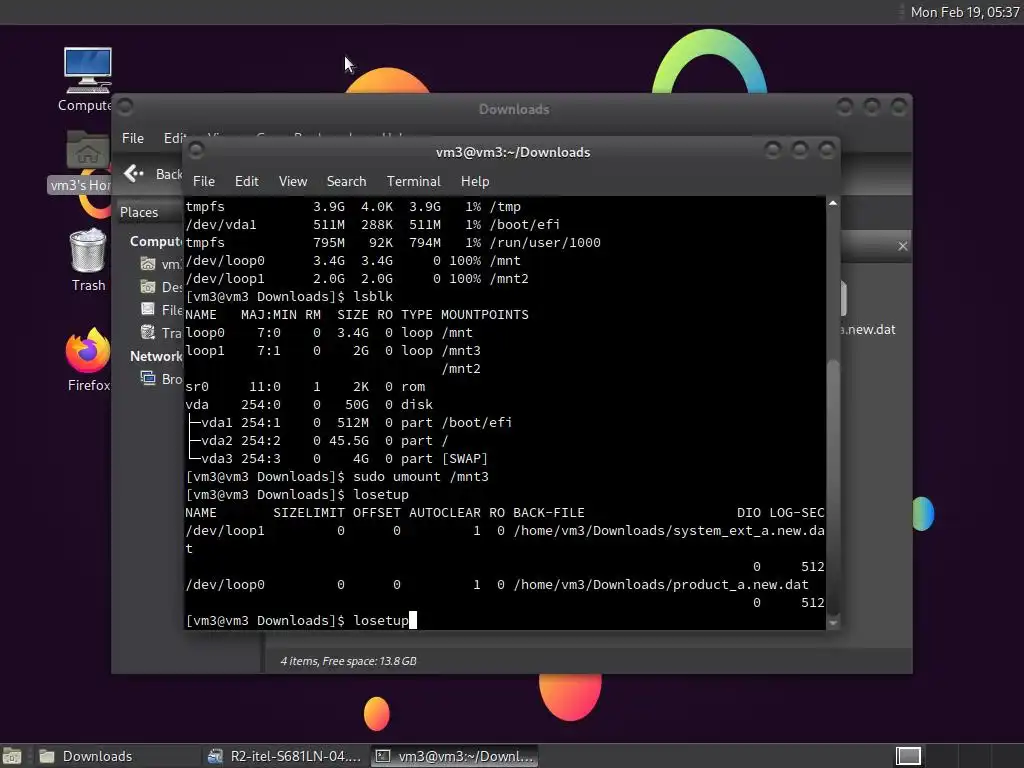Image resolution: width=1024 pixels, height=768 pixels.
Task: Click the Network heading in sidebar
Action: tap(156, 356)
